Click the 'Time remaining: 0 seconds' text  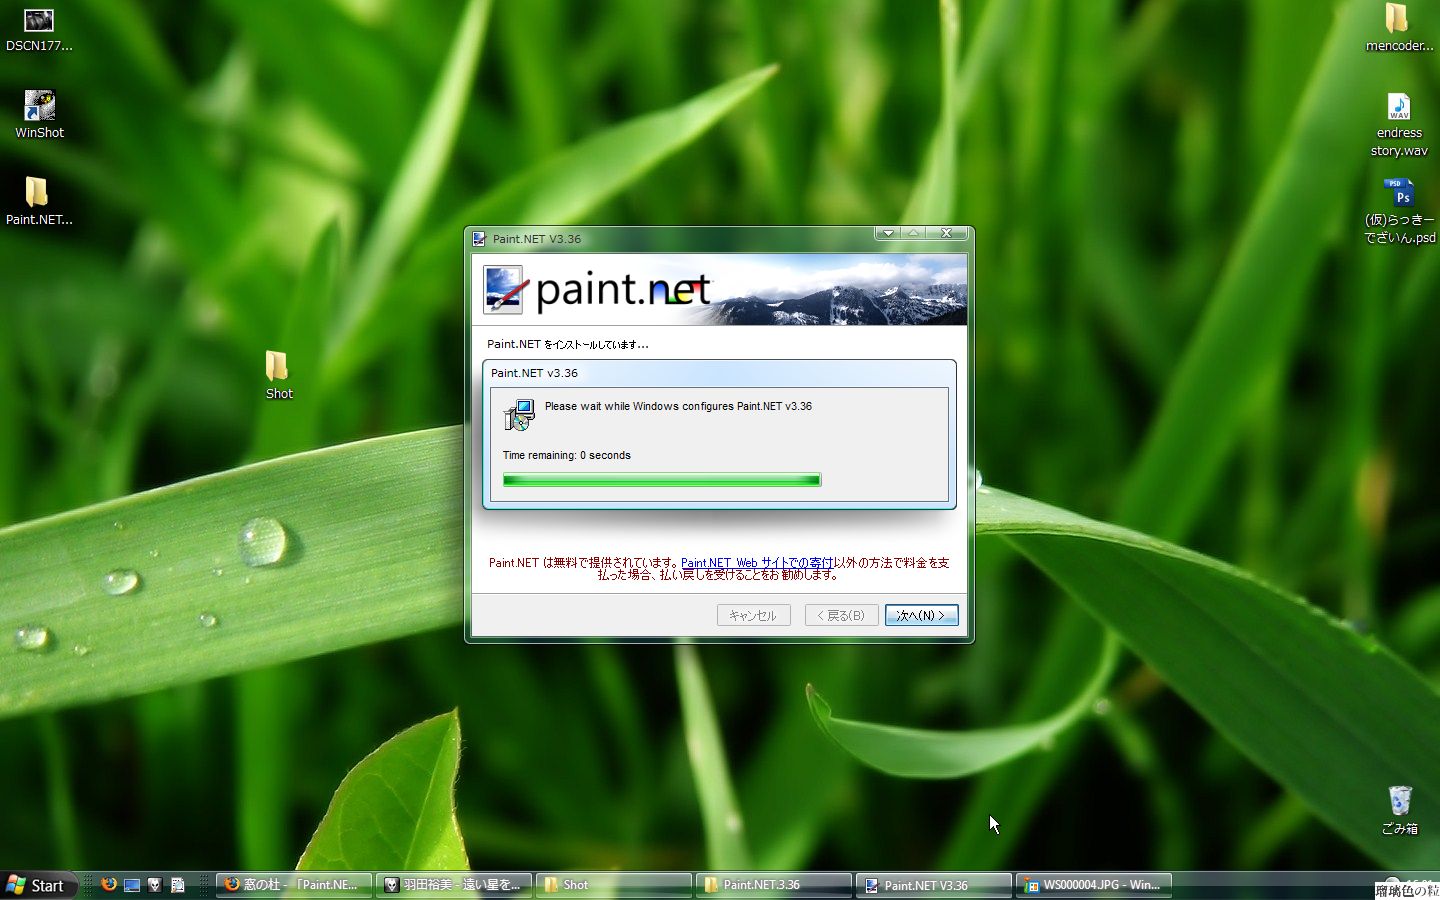click(566, 455)
